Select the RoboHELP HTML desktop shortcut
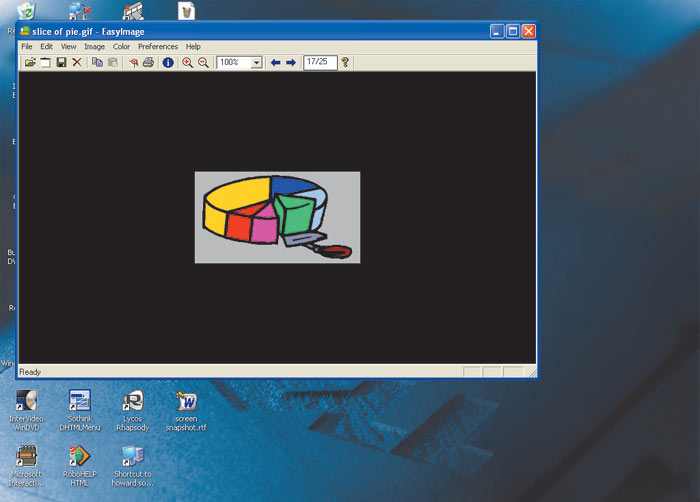700x502 pixels. pyautogui.click(x=78, y=463)
